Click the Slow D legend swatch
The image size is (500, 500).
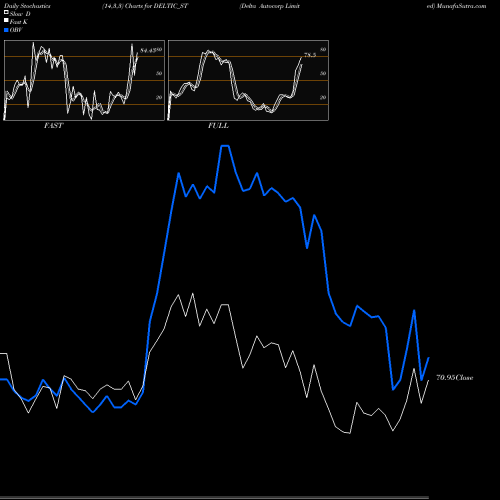tap(6, 13)
